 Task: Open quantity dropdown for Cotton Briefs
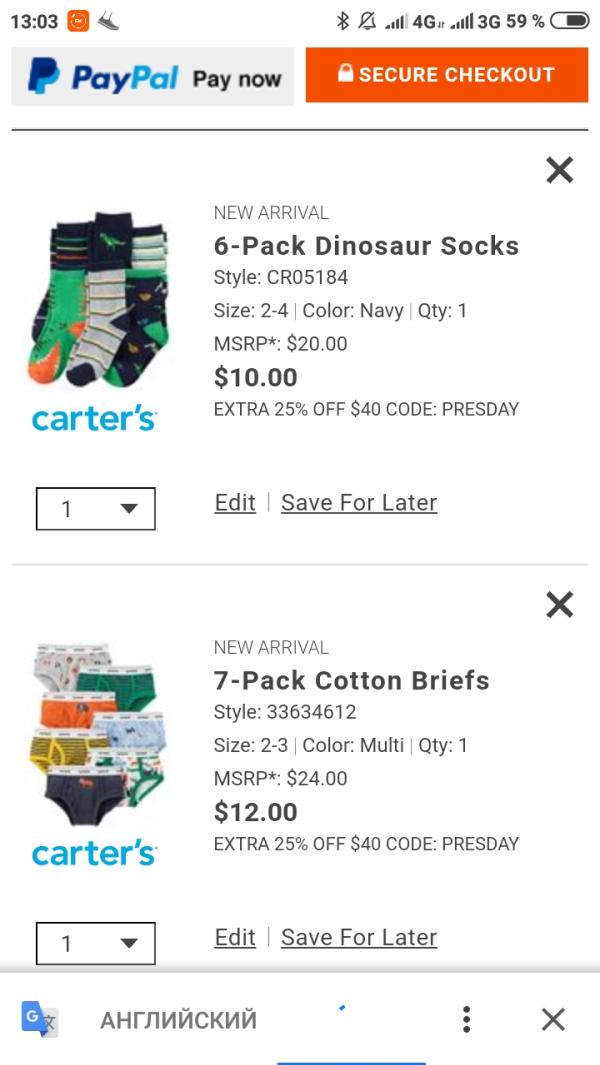96,943
